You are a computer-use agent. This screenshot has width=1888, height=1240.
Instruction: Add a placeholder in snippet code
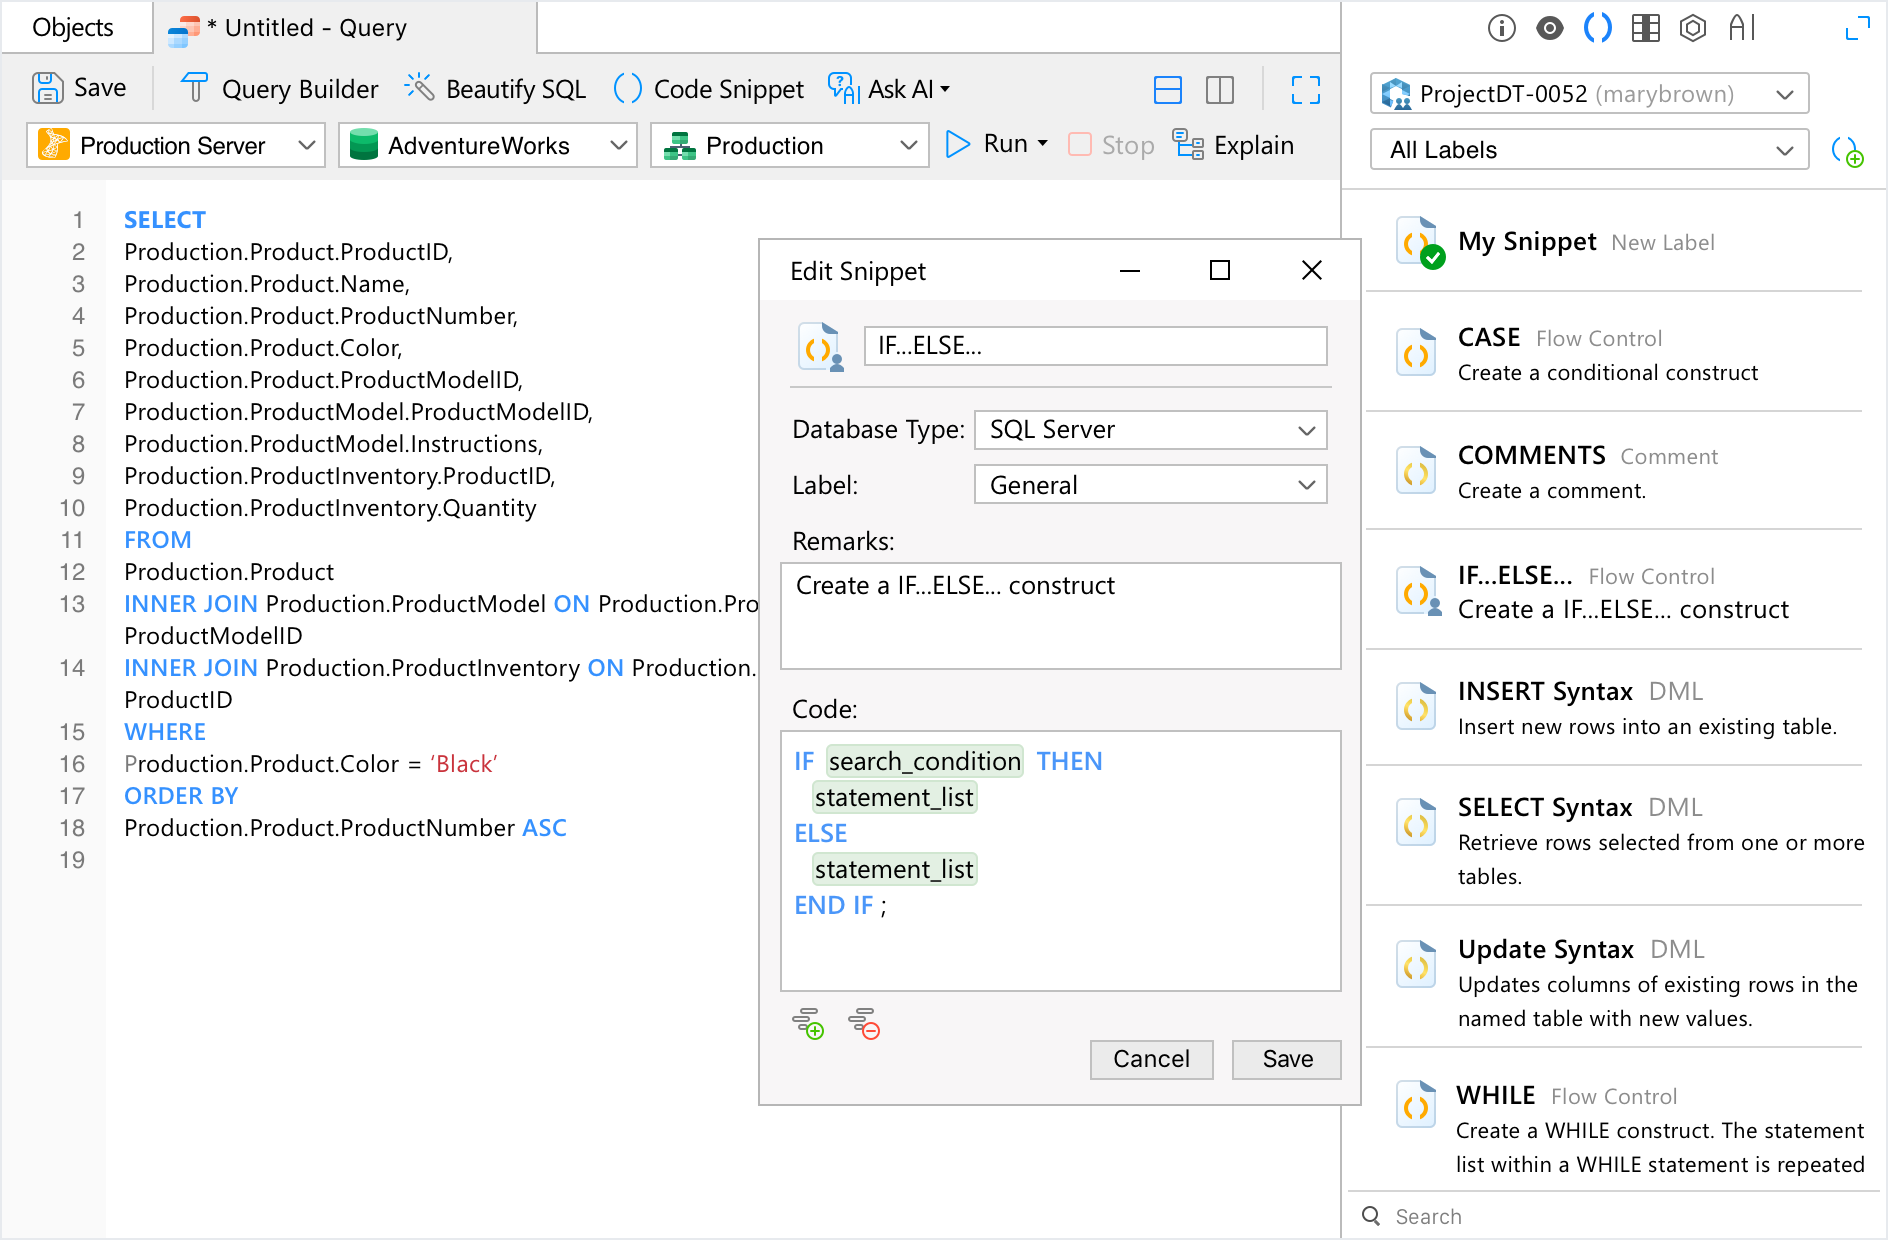pos(808,1024)
